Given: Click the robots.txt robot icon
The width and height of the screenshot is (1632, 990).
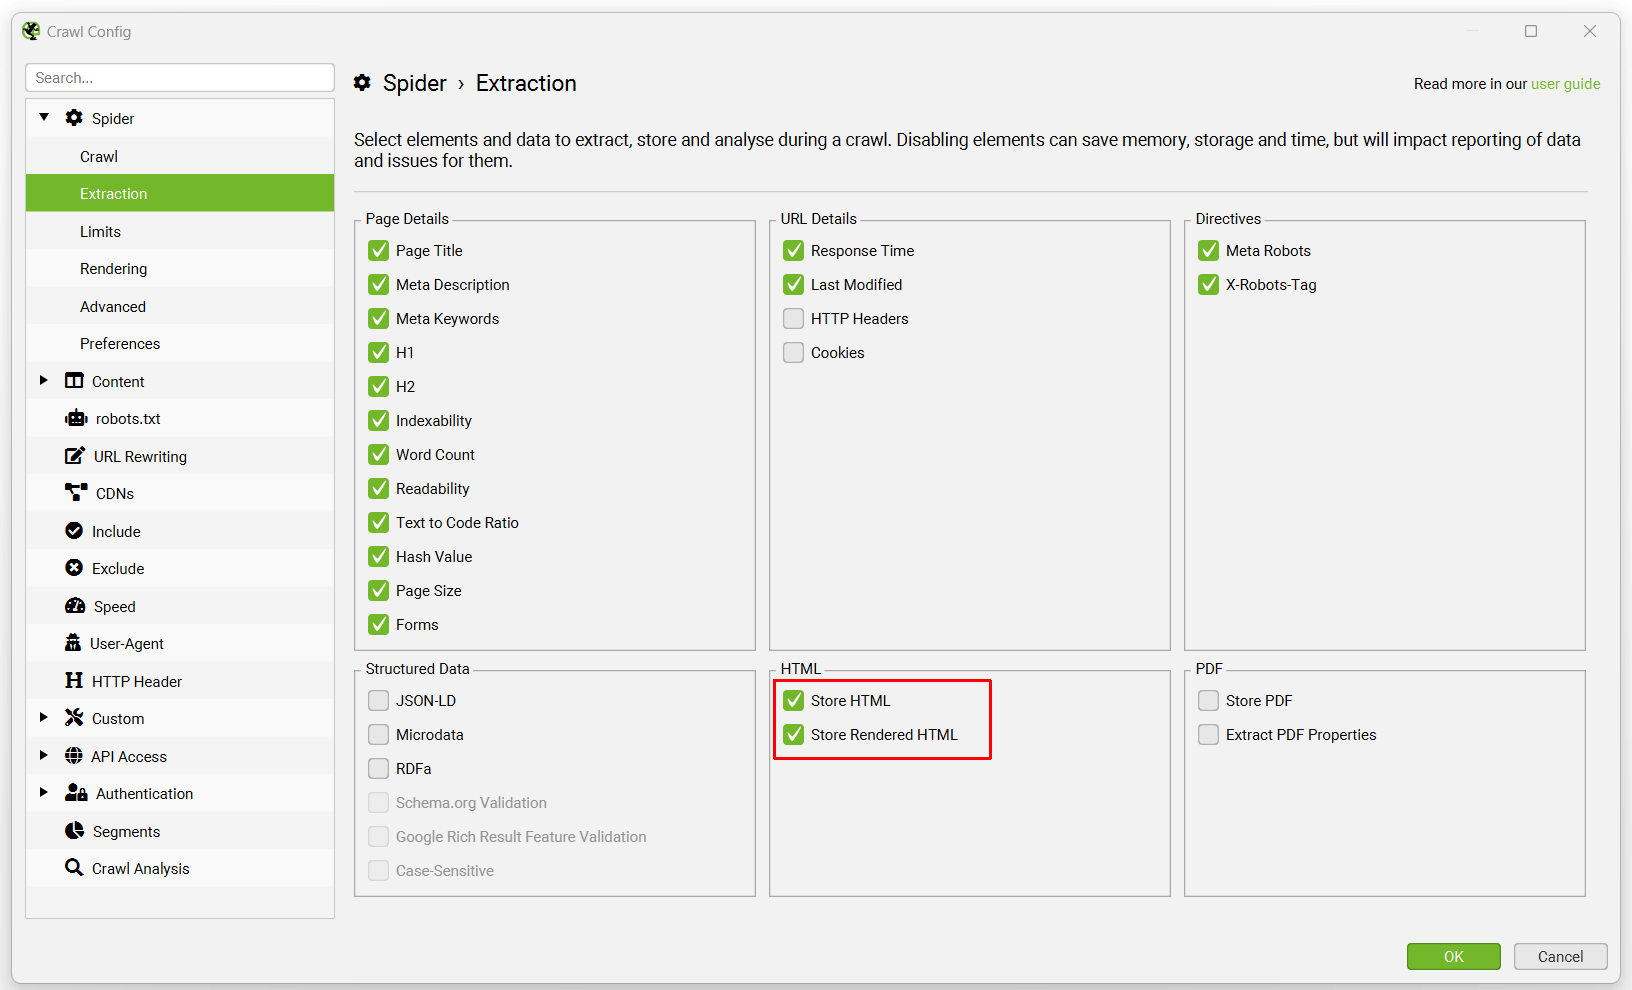Looking at the screenshot, I should (76, 418).
